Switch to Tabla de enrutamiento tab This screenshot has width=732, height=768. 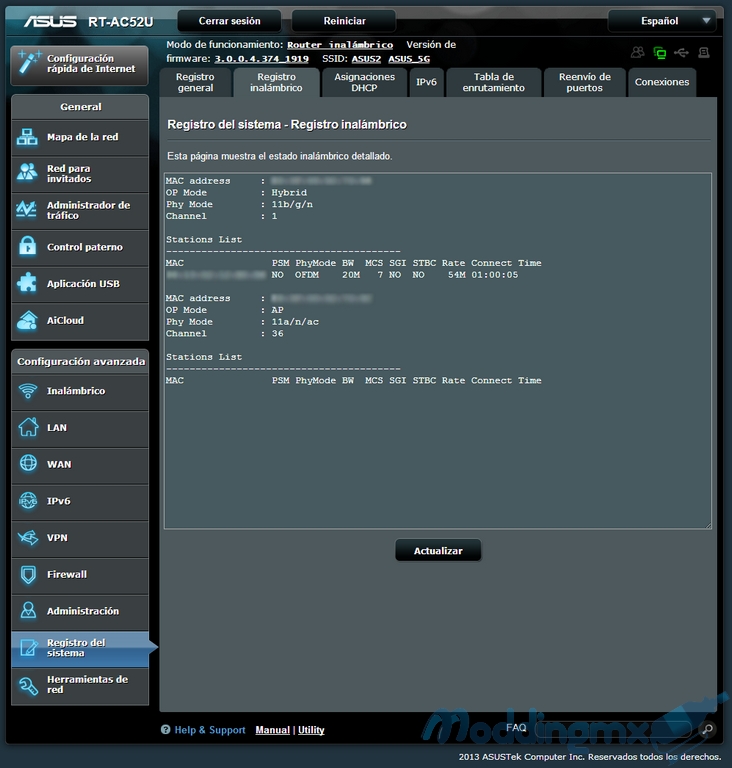493,82
